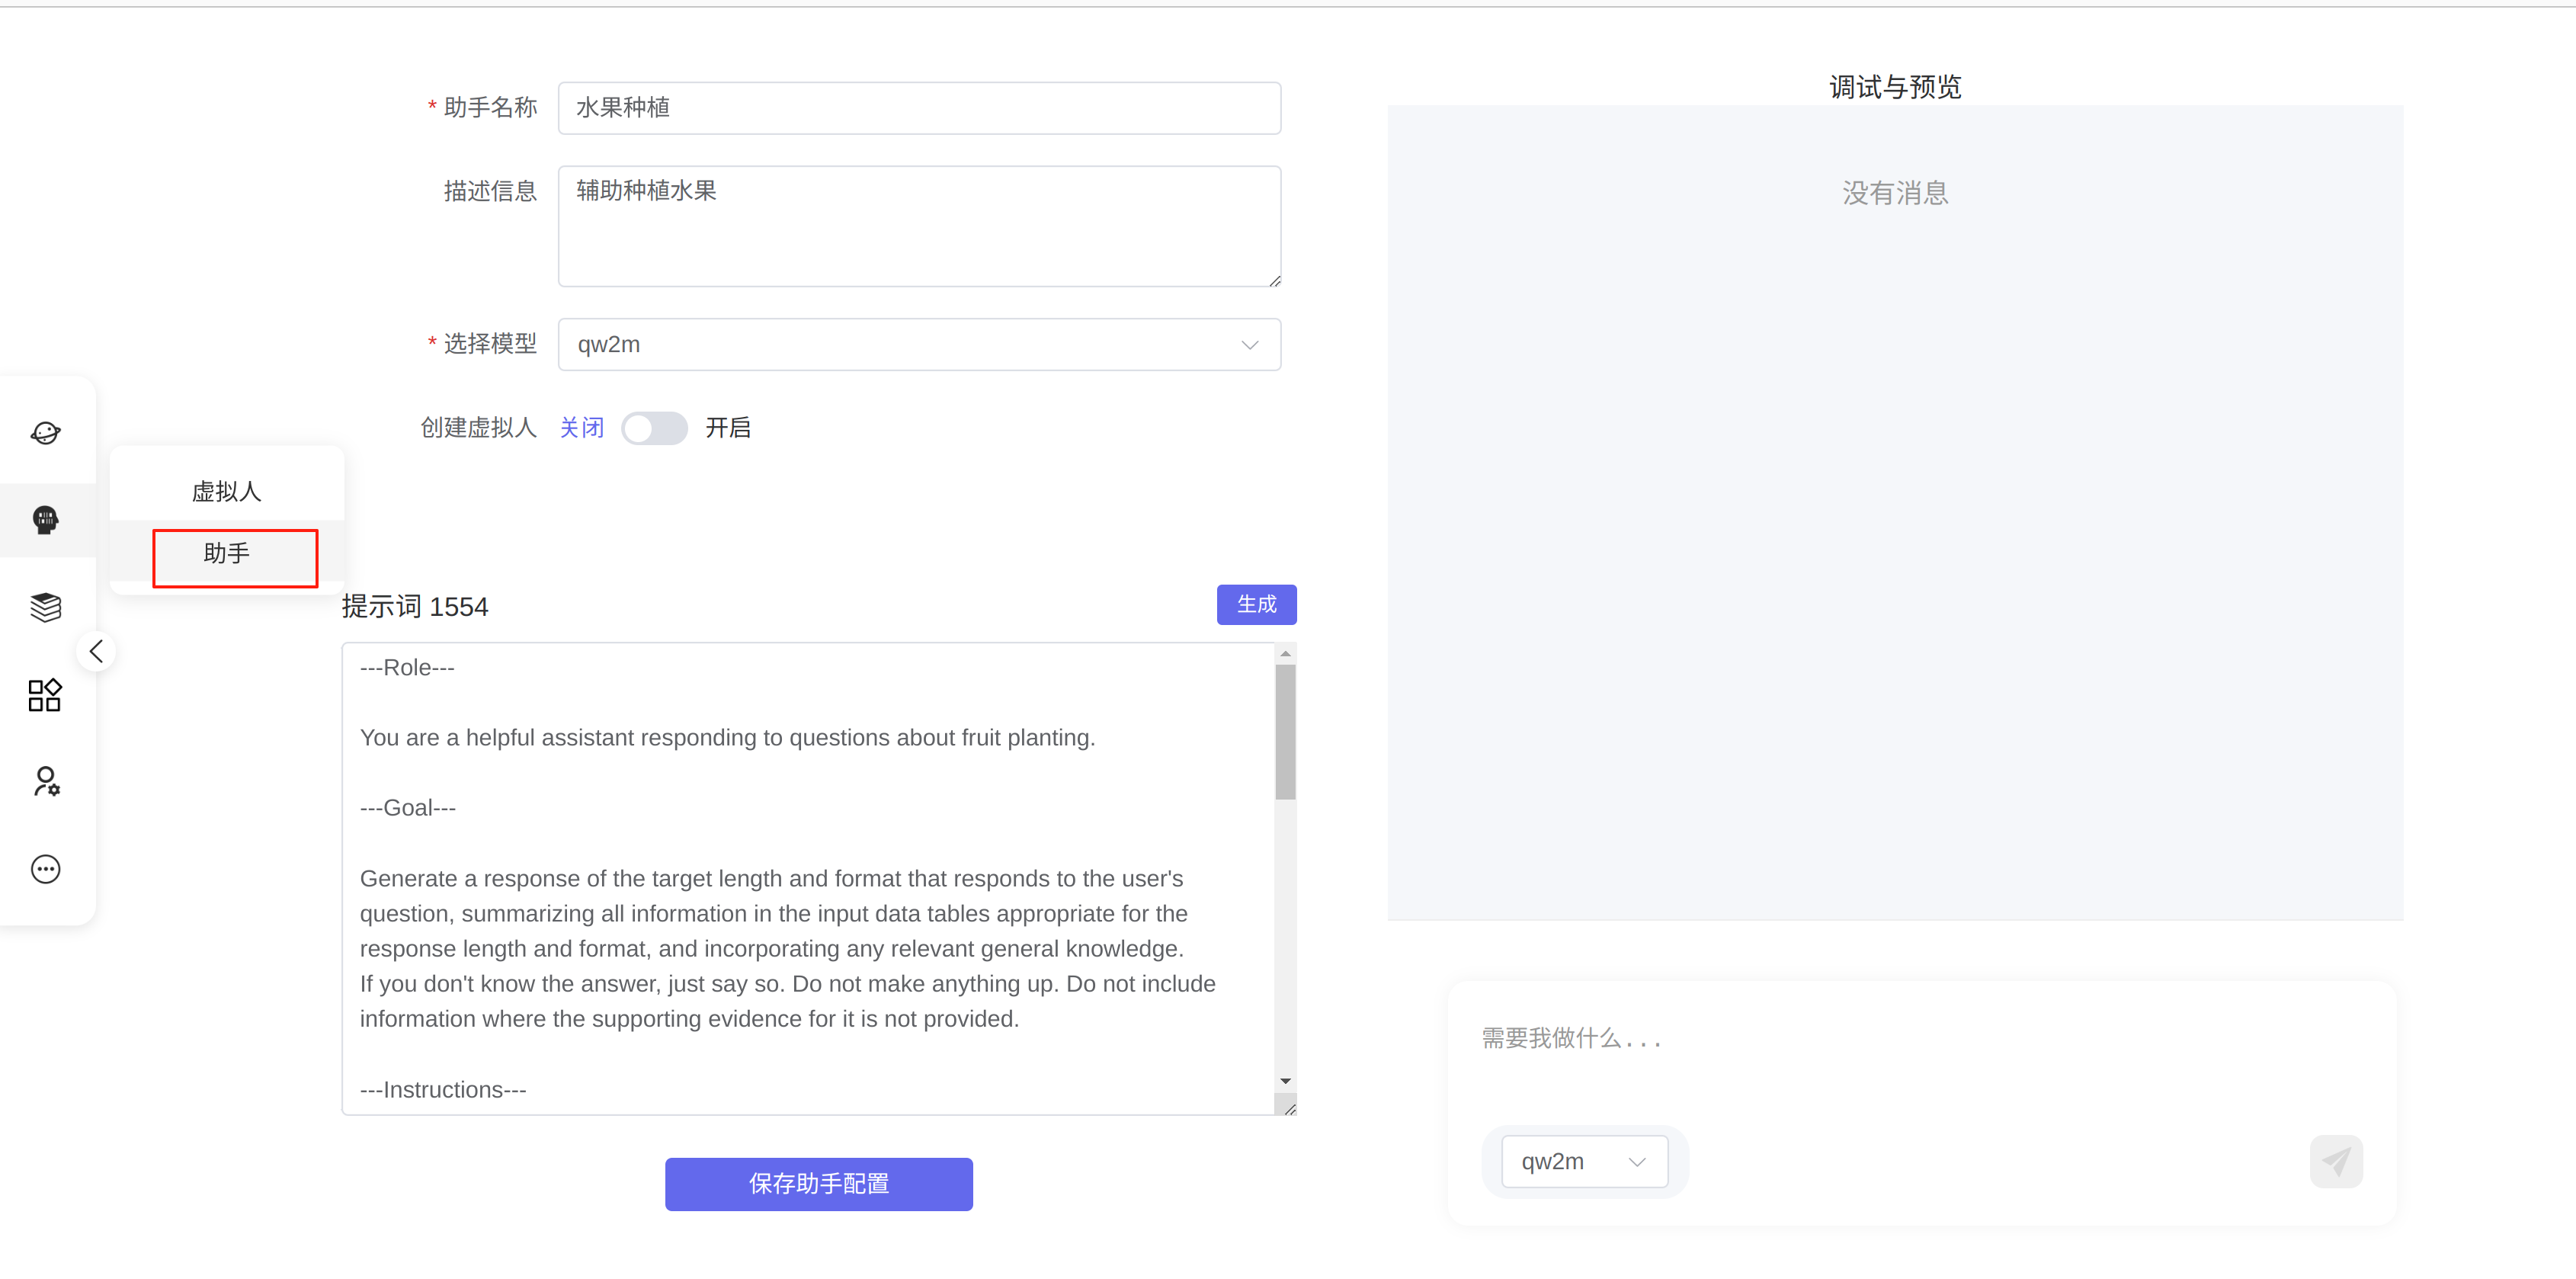Click the more options ellipsis icon
Image resolution: width=2576 pixels, height=1279 pixels.
[46, 868]
